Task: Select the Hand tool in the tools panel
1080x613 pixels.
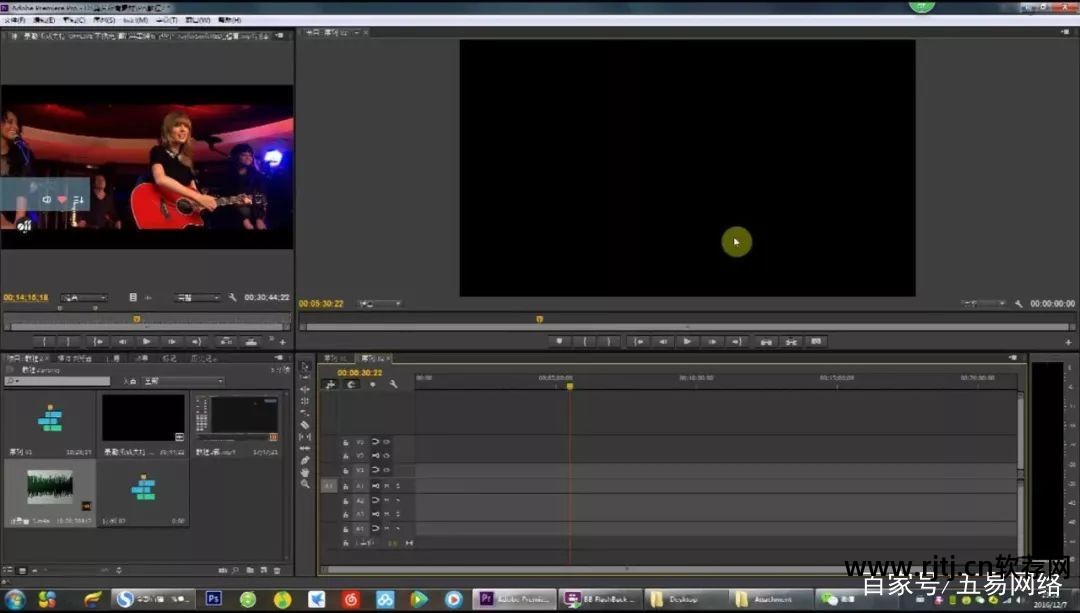Action: pos(305,472)
